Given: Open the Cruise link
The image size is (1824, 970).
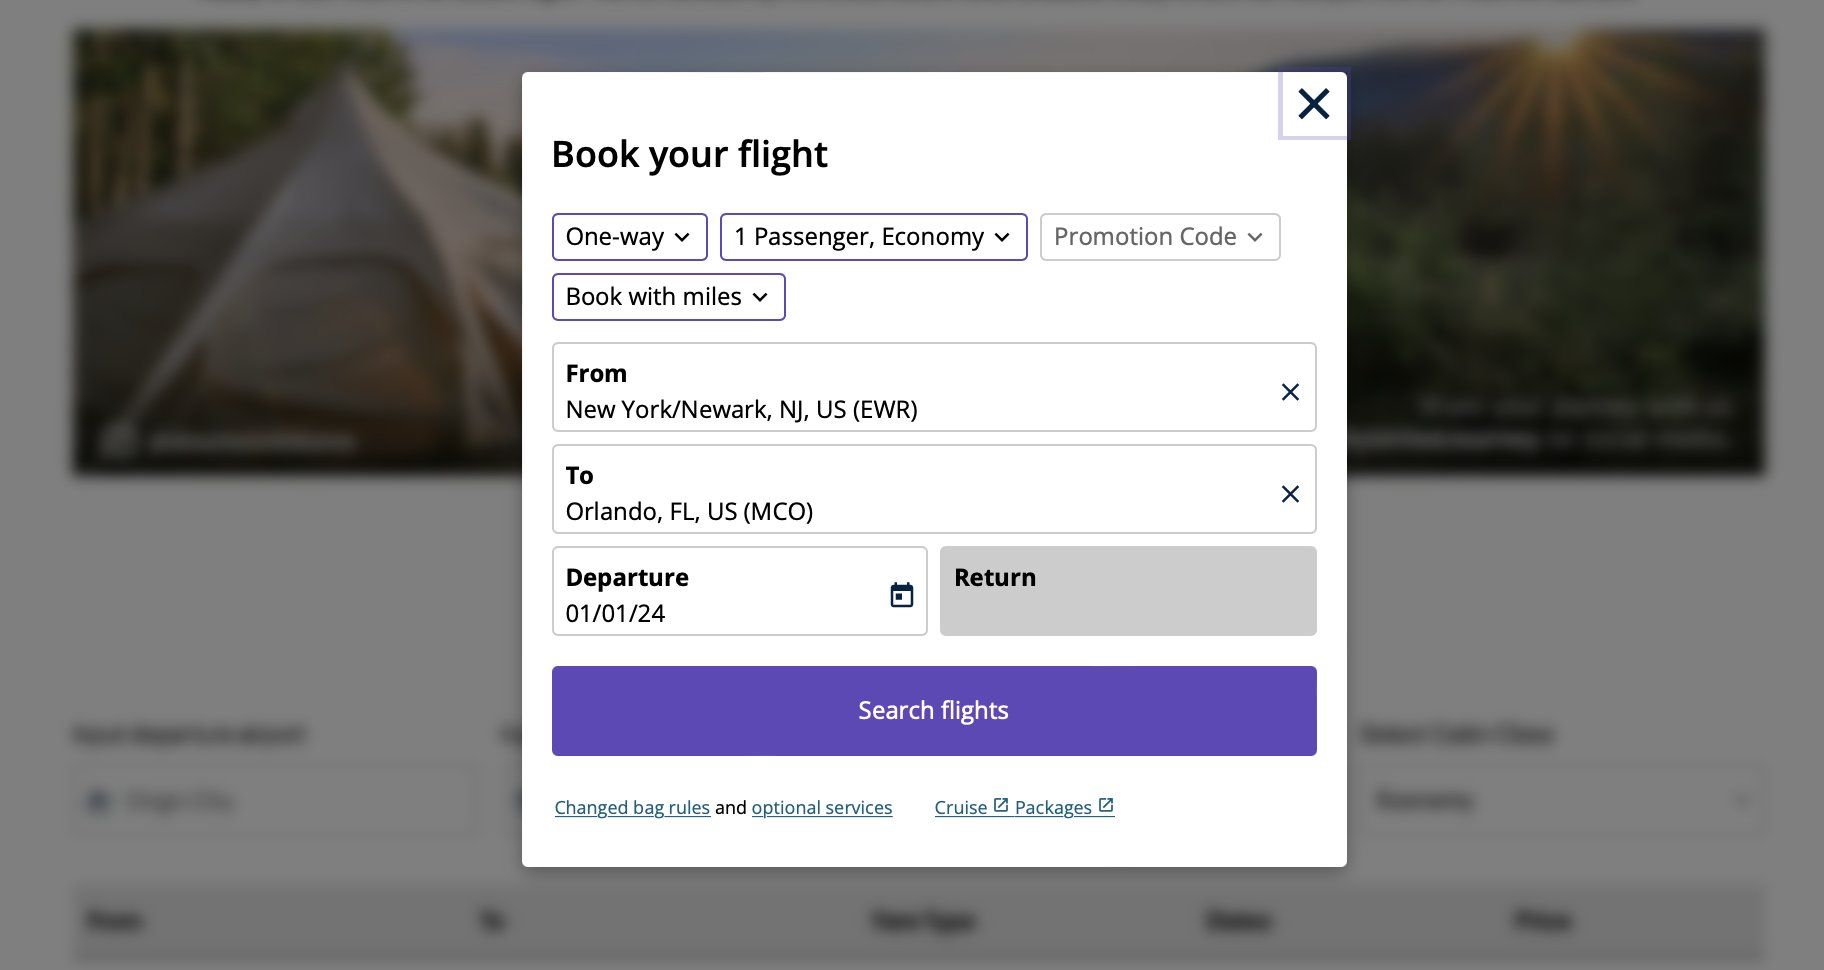Looking at the screenshot, I should (x=960, y=808).
